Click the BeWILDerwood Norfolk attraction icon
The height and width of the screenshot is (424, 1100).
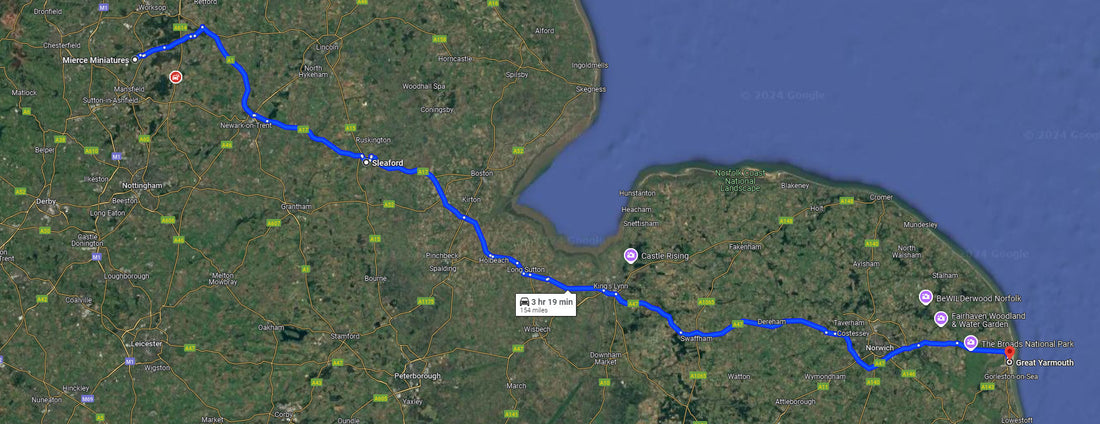pos(925,298)
